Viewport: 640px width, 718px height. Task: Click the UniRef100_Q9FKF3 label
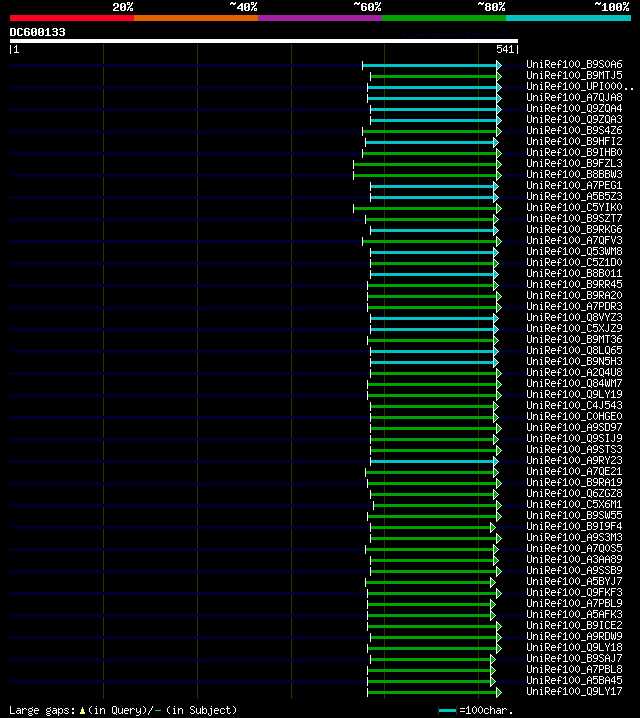click(x=574, y=592)
